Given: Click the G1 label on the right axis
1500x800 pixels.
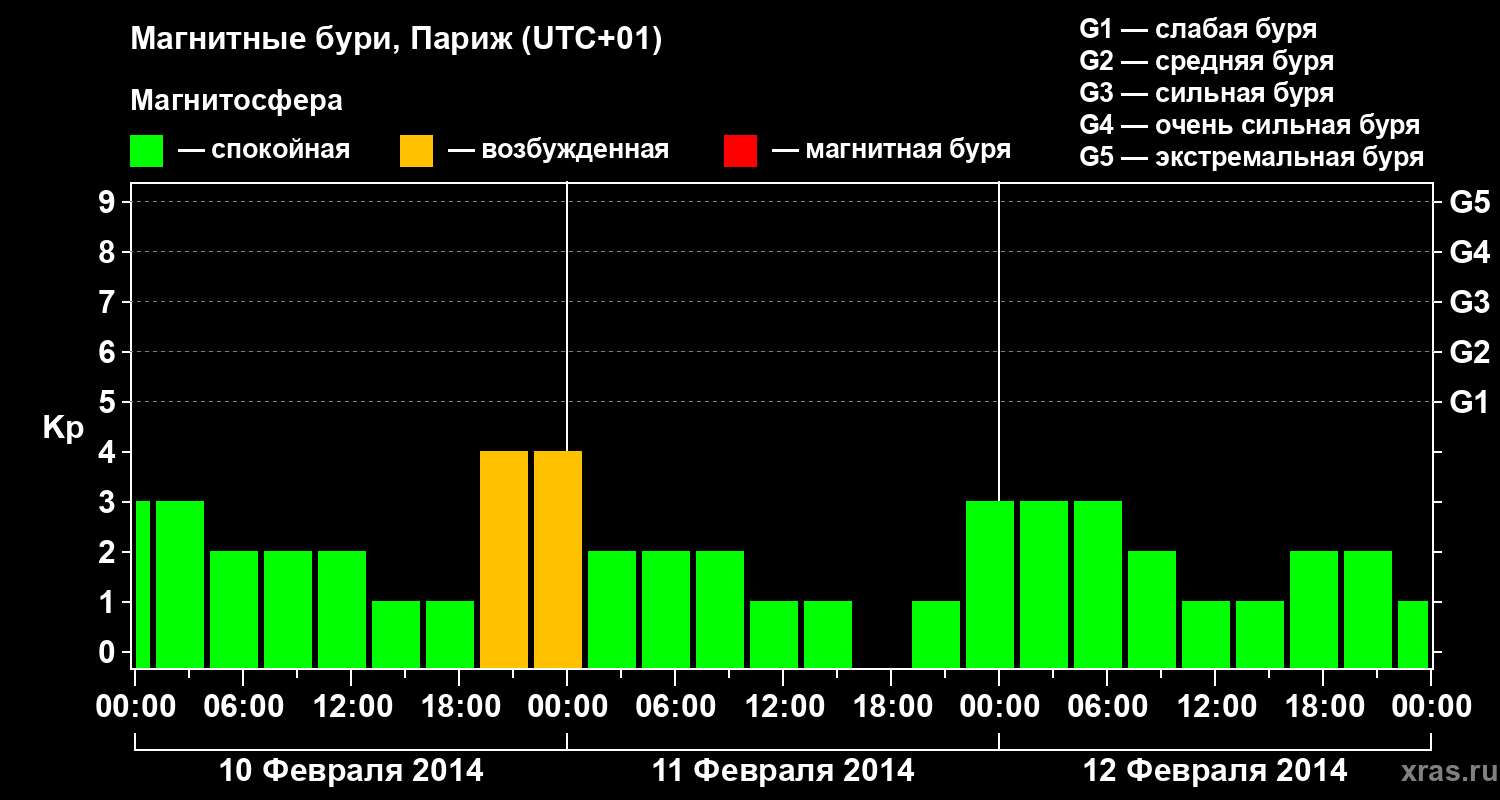Looking at the screenshot, I should click(1470, 402).
